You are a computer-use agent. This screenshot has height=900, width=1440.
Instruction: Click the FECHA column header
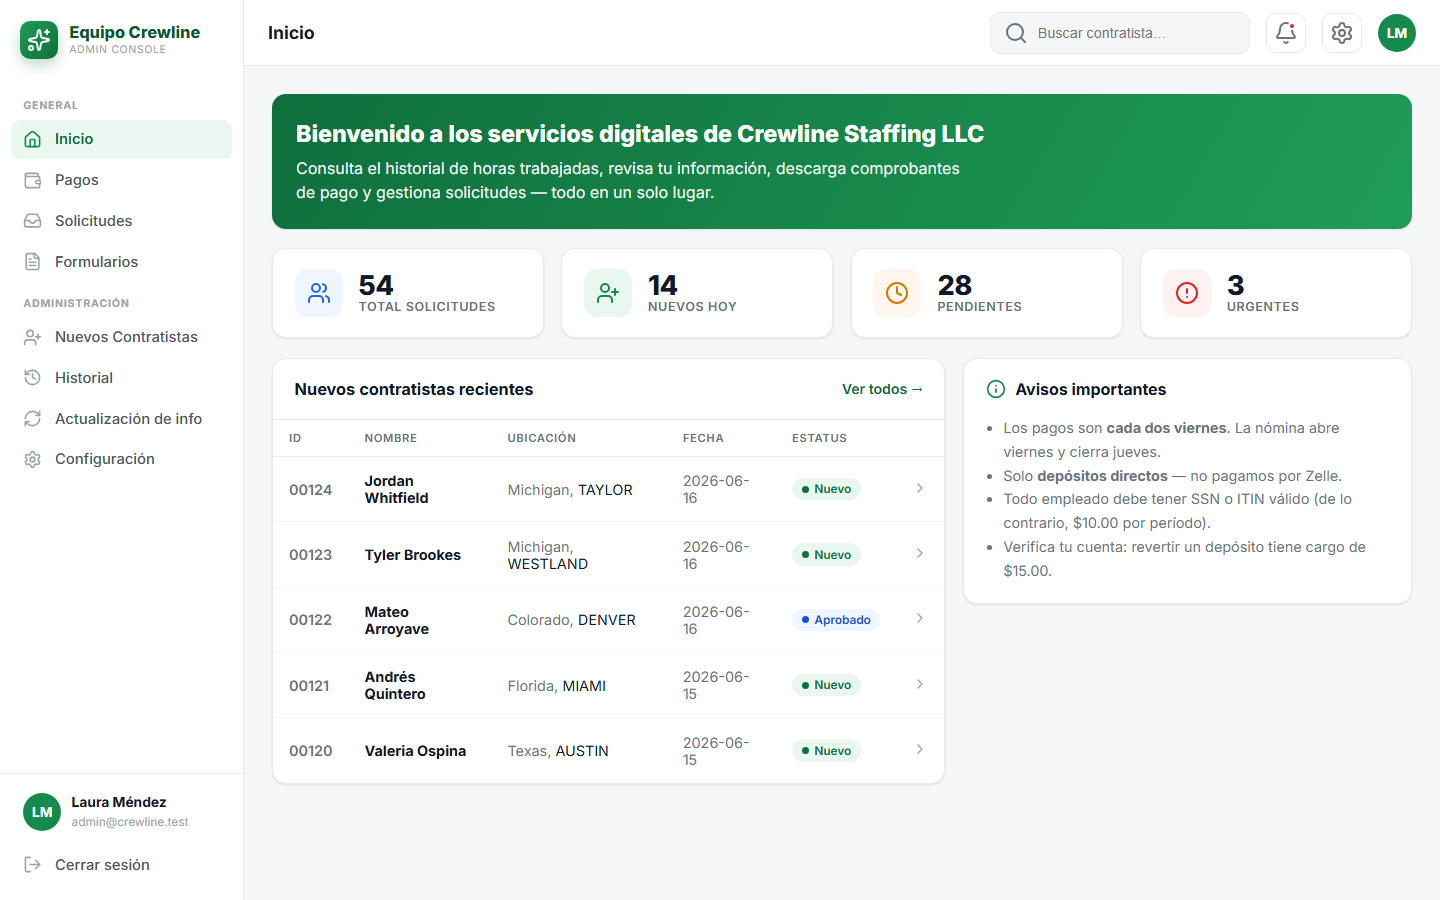(703, 438)
